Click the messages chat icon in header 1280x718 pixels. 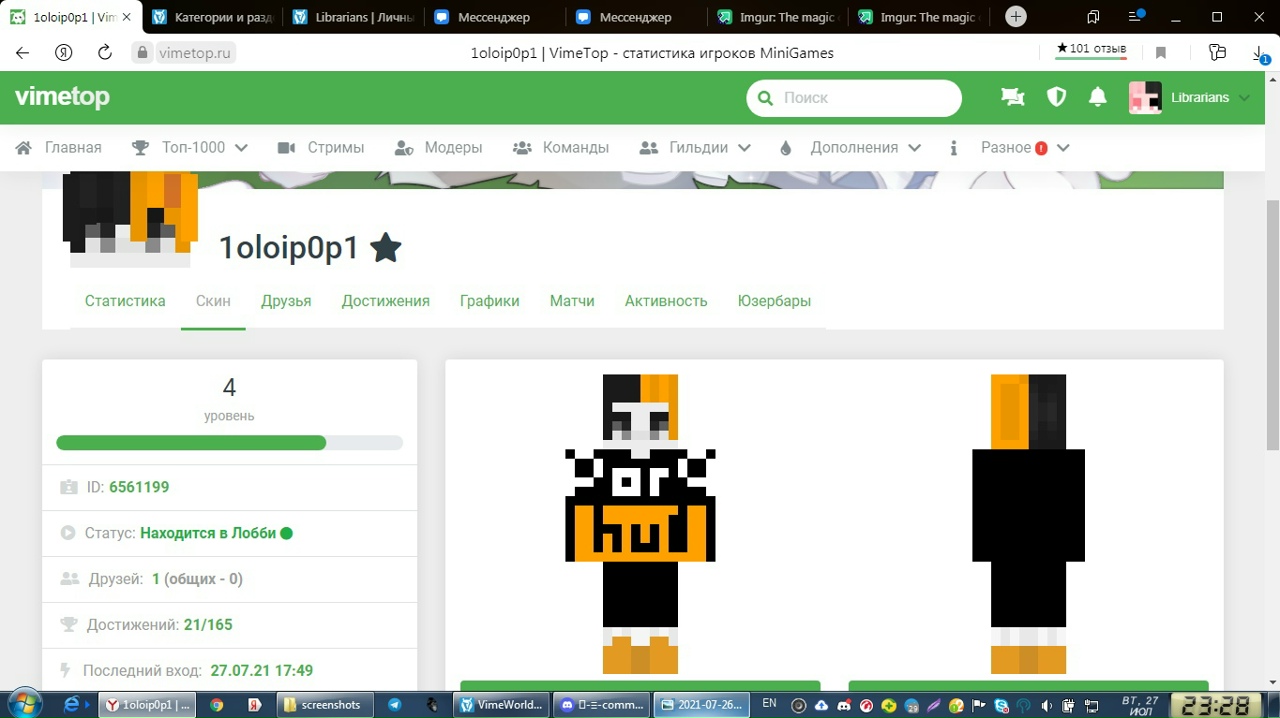(x=1012, y=97)
